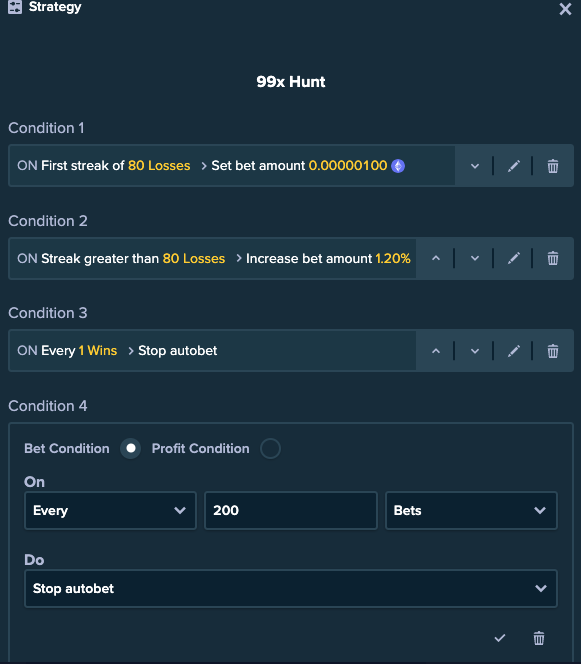Click the 200 value input field
The image size is (581, 664).
coord(290,510)
